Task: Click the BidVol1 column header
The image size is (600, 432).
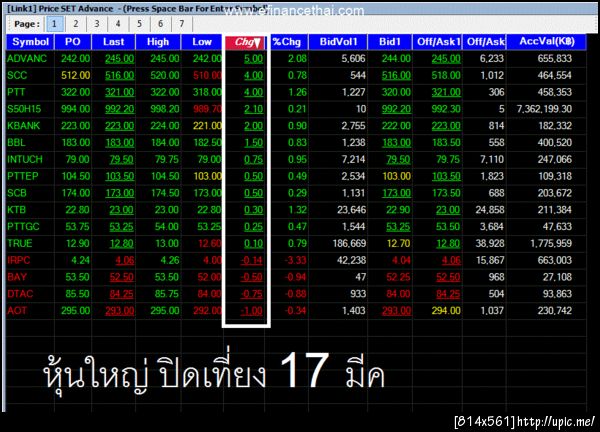Action: [x=338, y=42]
